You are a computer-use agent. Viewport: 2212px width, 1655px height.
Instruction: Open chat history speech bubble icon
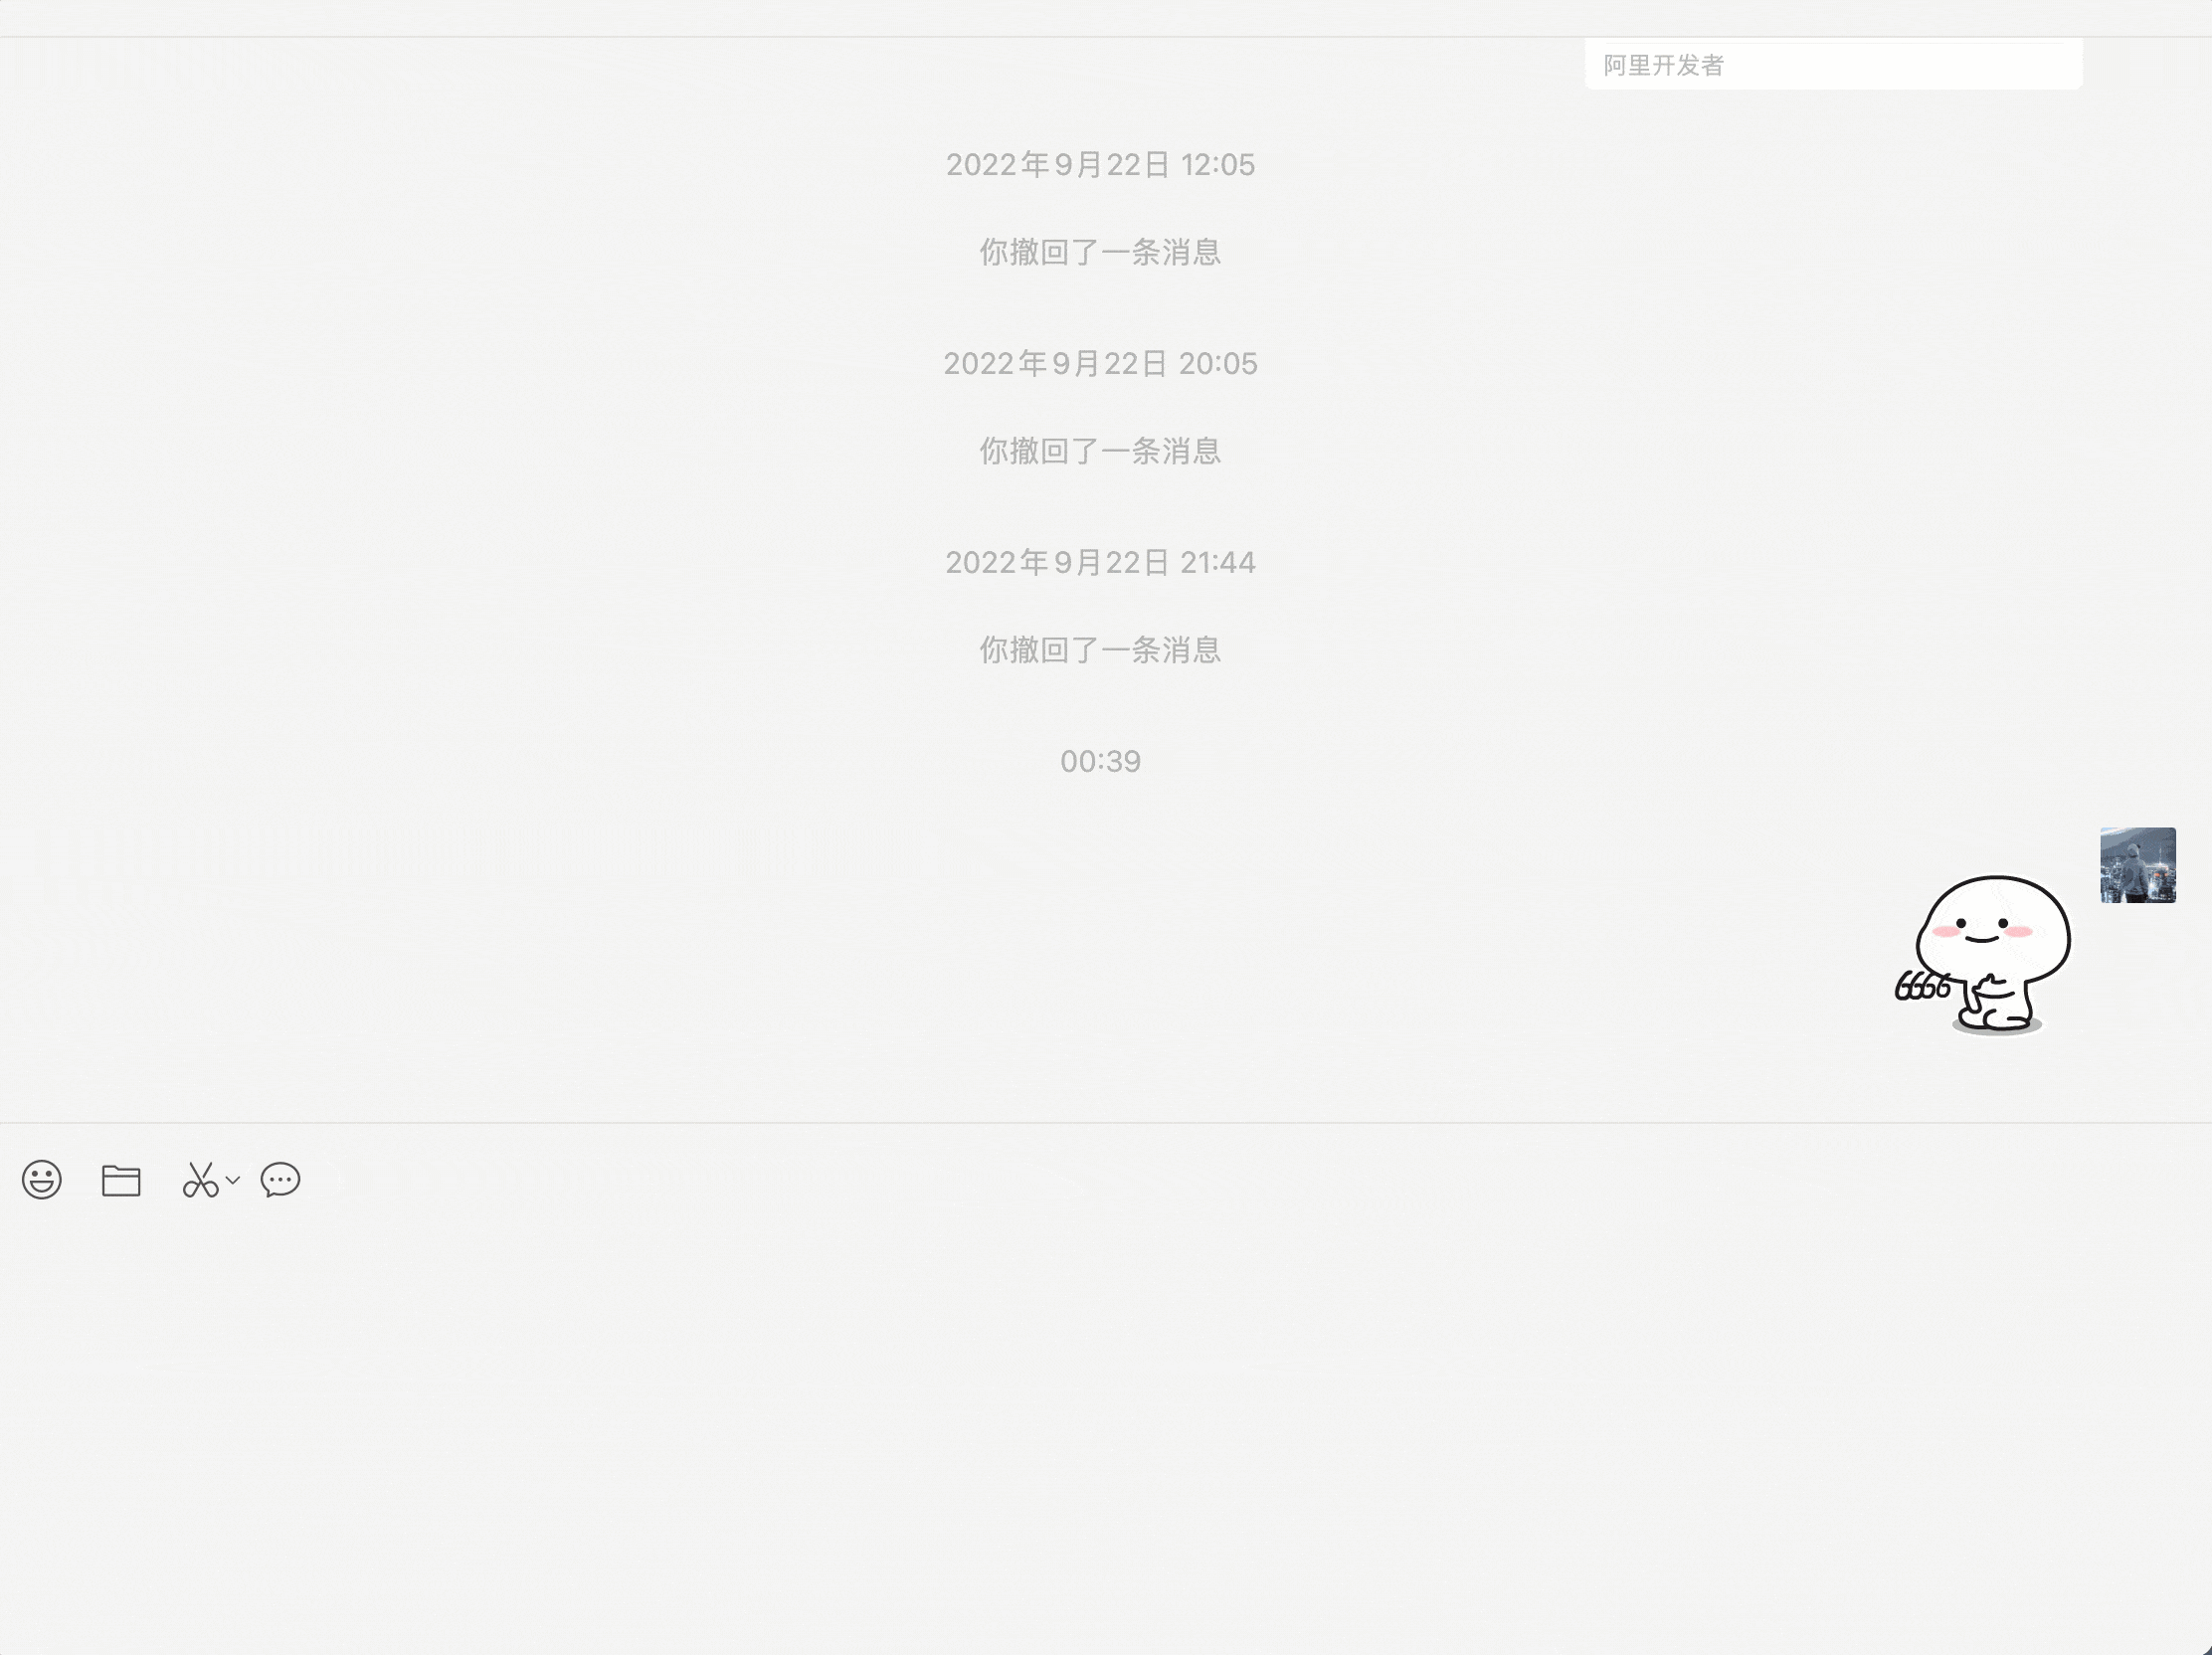click(x=280, y=1180)
